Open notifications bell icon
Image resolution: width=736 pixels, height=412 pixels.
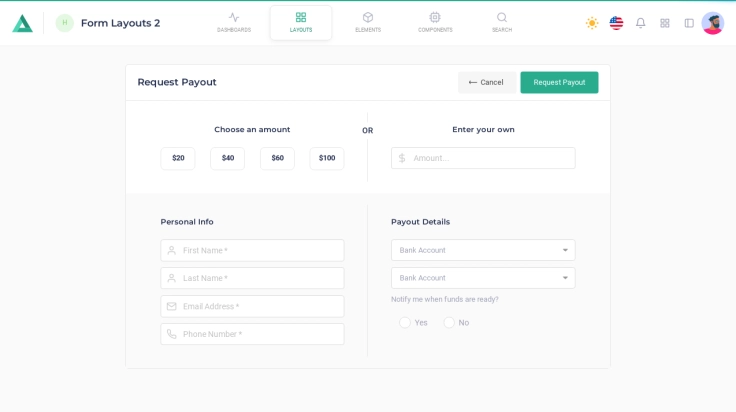coord(641,23)
